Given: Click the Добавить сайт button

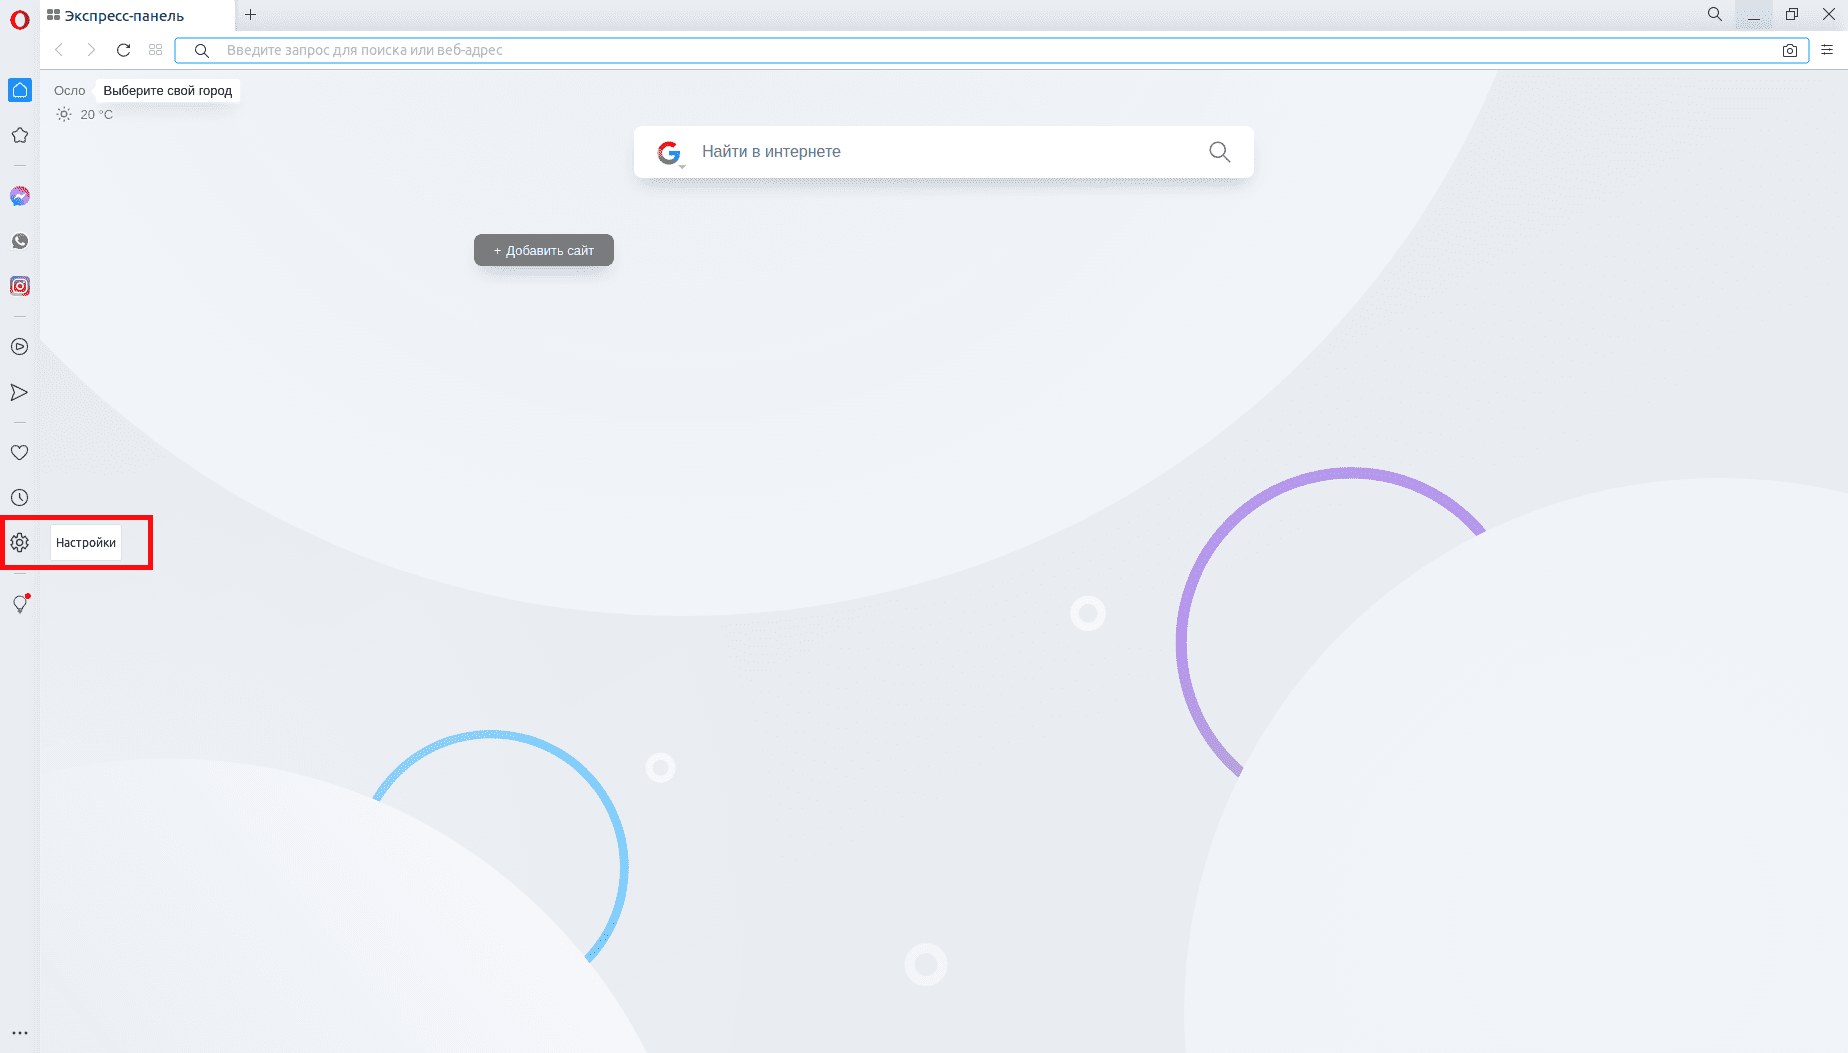Looking at the screenshot, I should [x=543, y=250].
